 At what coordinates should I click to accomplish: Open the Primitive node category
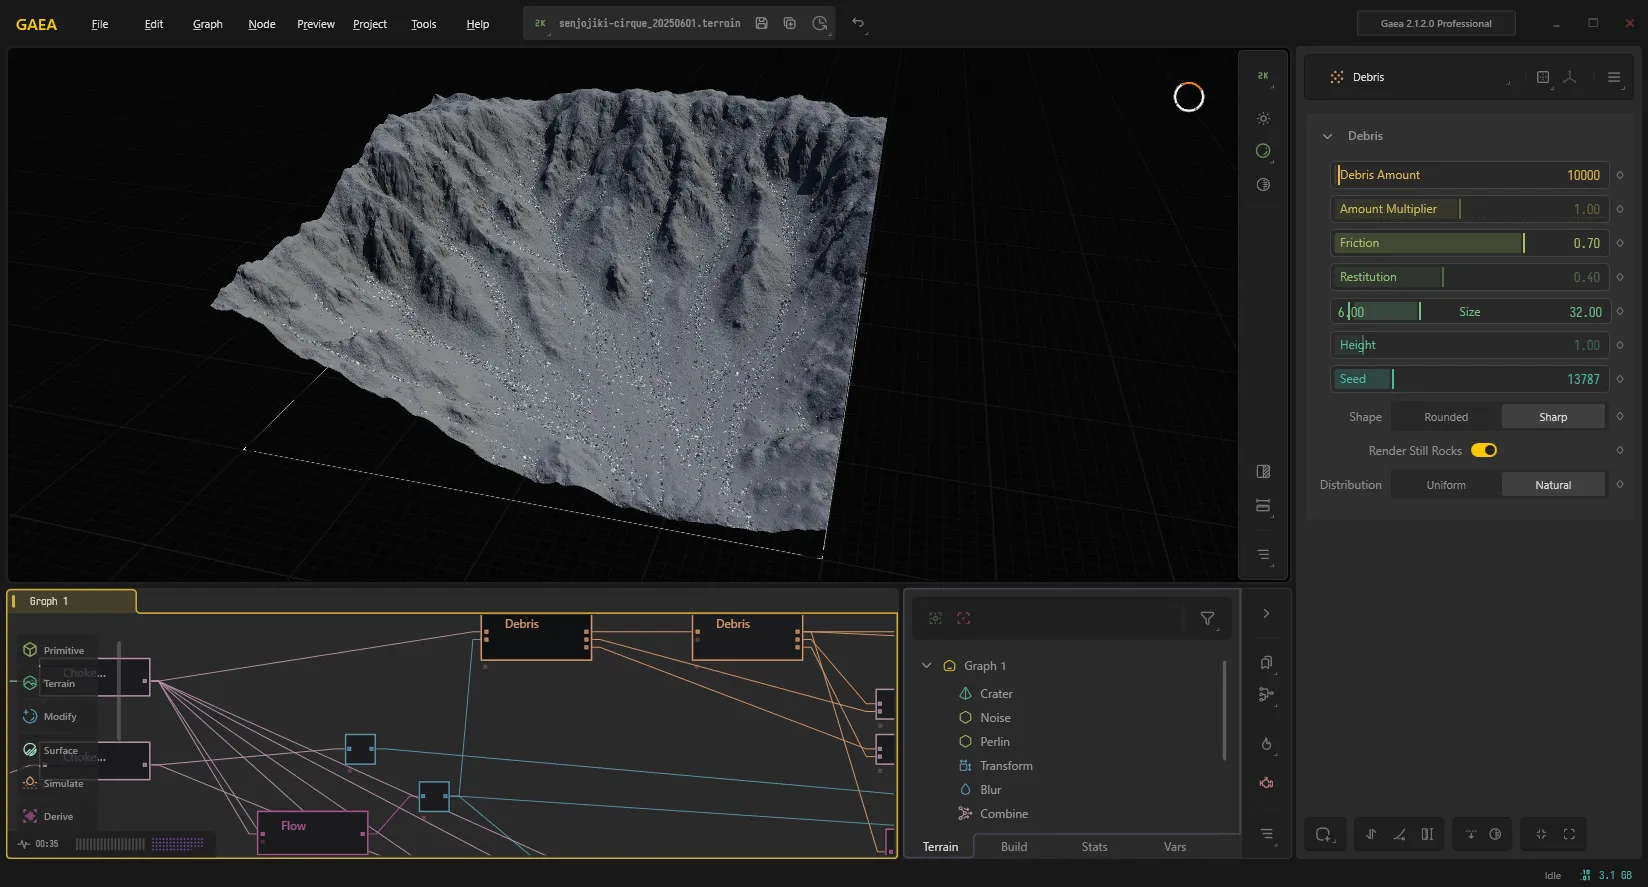54,650
